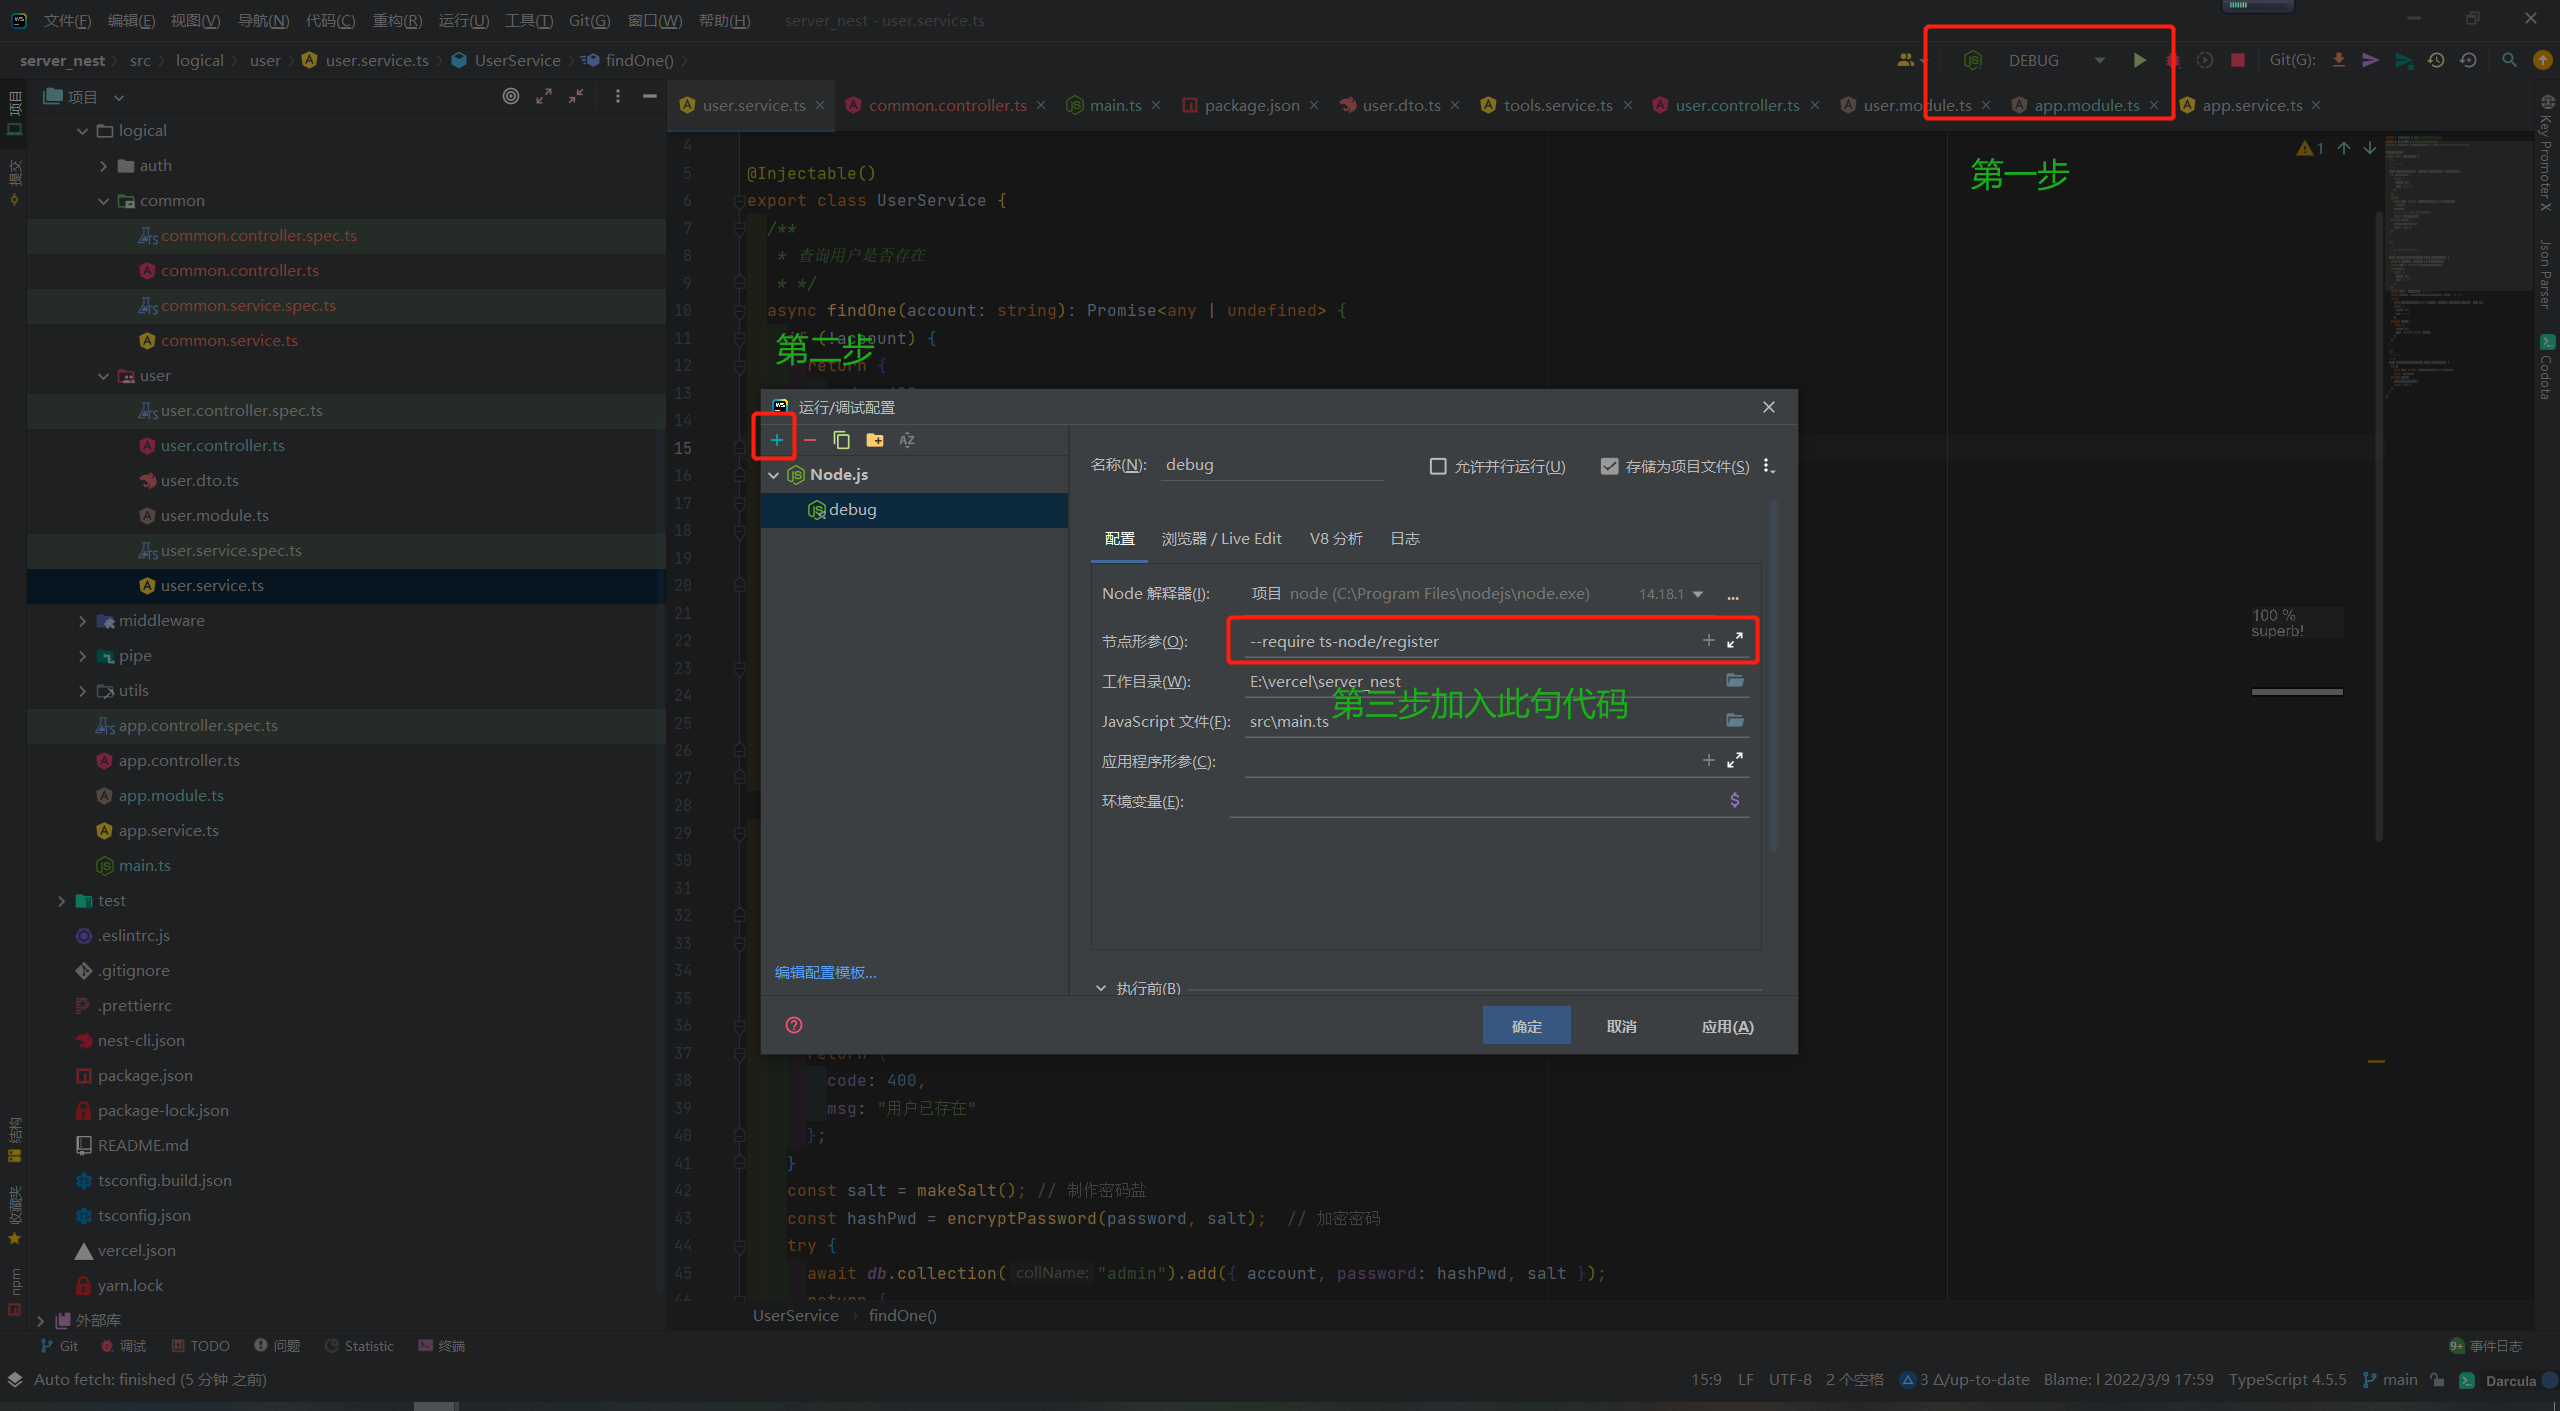
Task: Enable 允许并行运行 checkbox
Action: [x=1438, y=466]
